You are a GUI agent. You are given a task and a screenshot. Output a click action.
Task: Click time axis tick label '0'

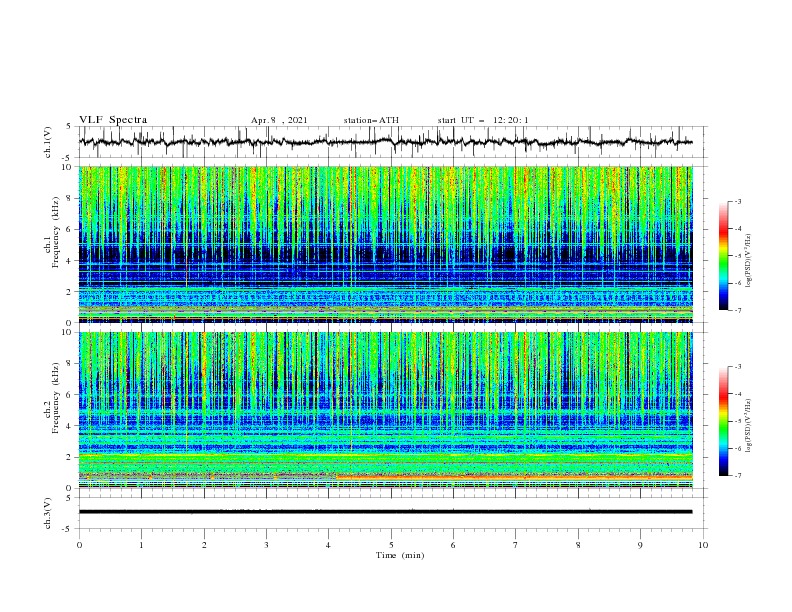point(79,545)
